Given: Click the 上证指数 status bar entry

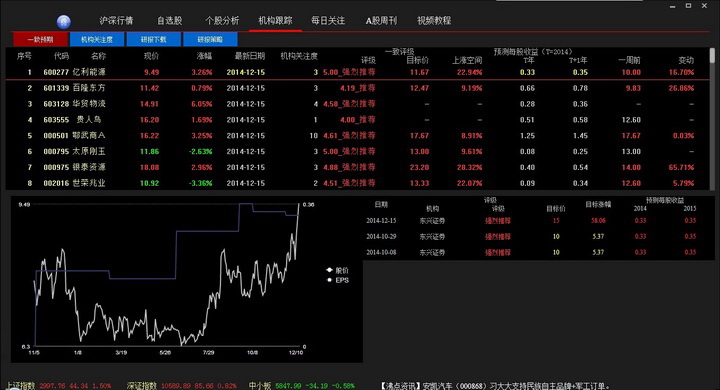Looking at the screenshot, I should (x=58, y=386).
